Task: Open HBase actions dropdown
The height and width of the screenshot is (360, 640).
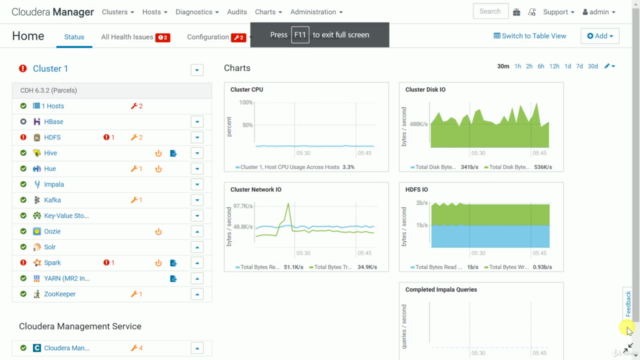Action: point(197,122)
